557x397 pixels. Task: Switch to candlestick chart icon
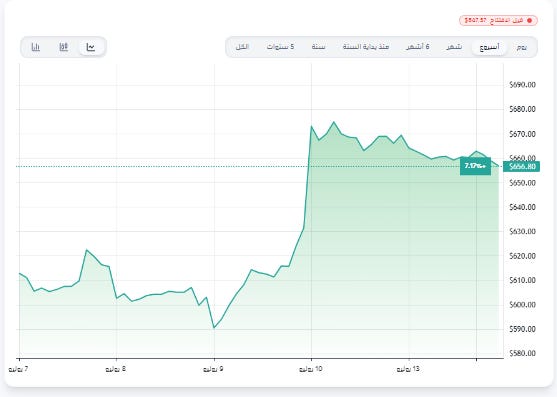click(x=64, y=47)
